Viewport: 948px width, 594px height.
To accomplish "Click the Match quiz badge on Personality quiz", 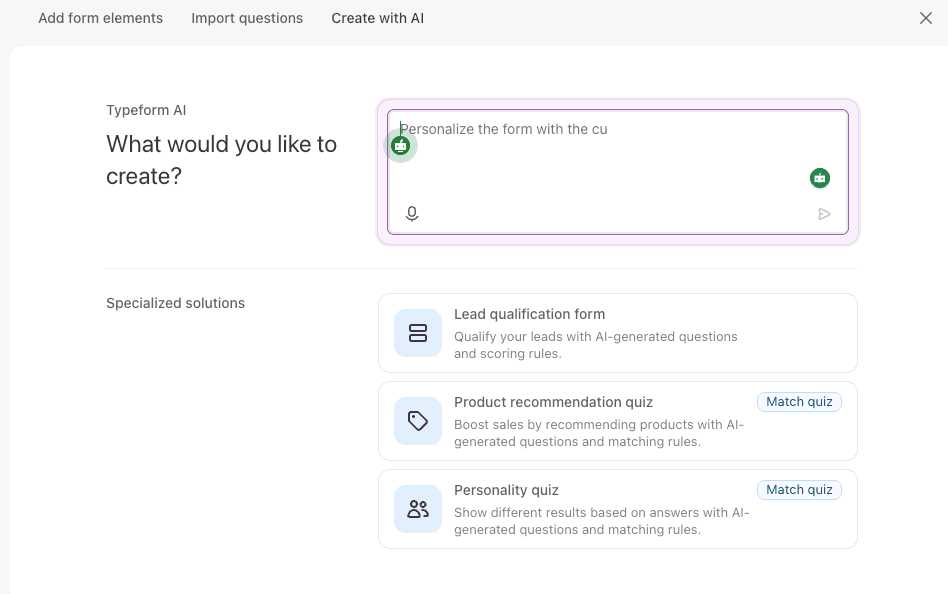I will pyautogui.click(x=799, y=489).
